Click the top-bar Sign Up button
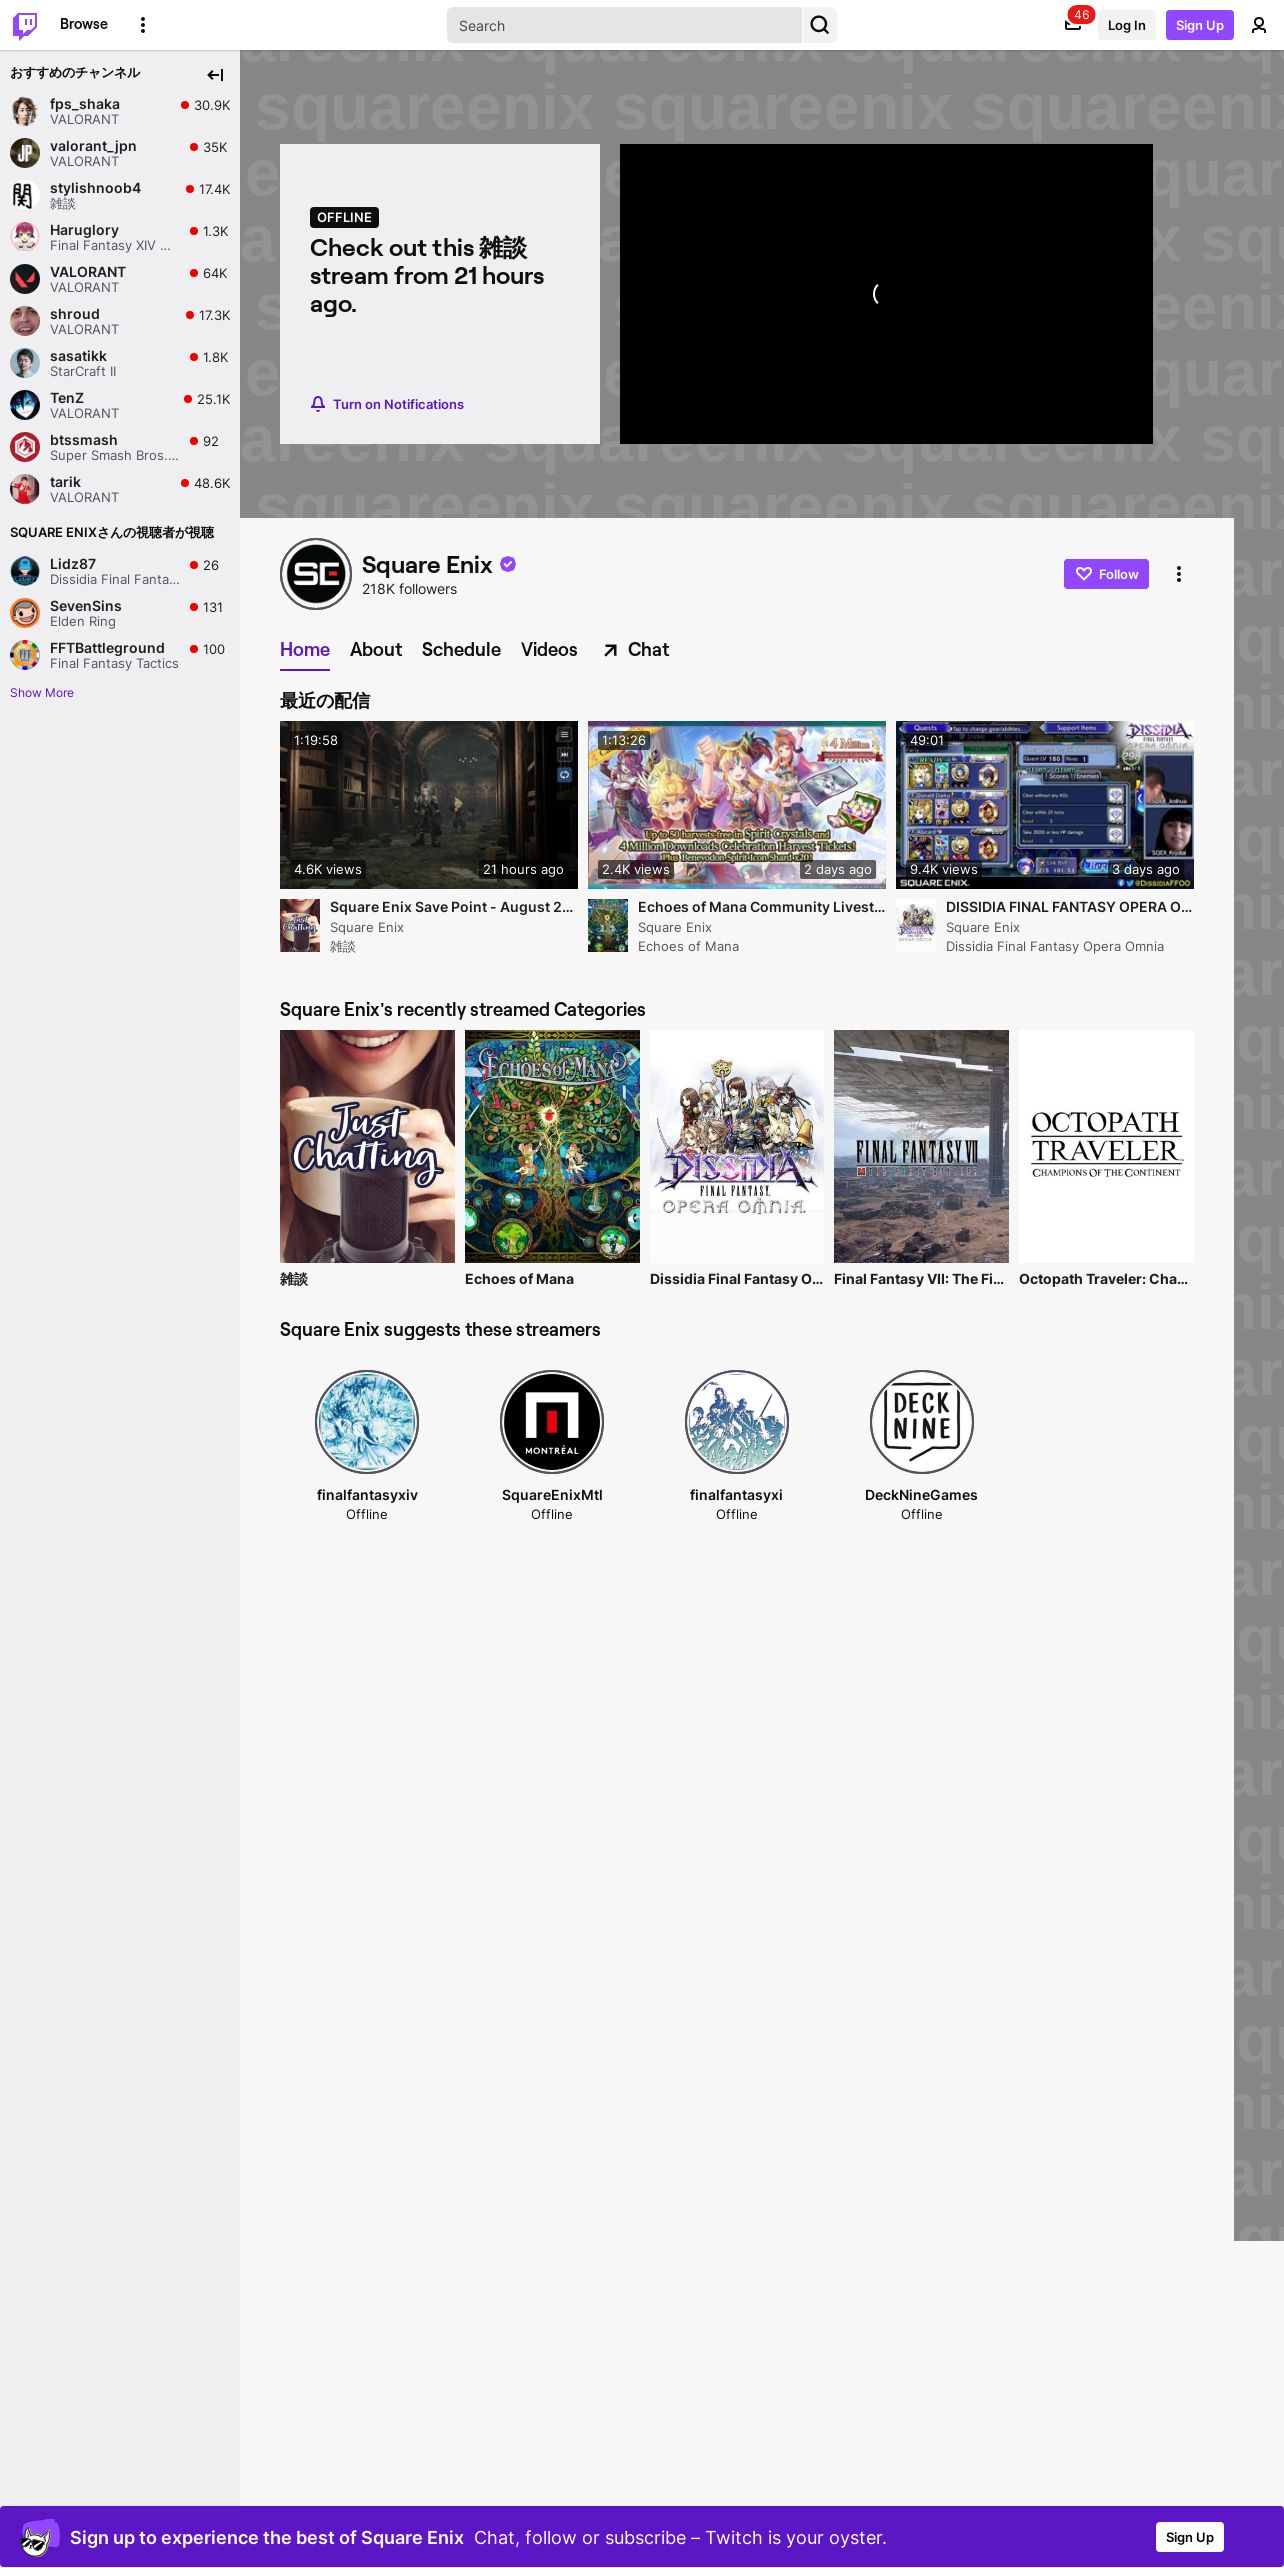 click(1200, 25)
